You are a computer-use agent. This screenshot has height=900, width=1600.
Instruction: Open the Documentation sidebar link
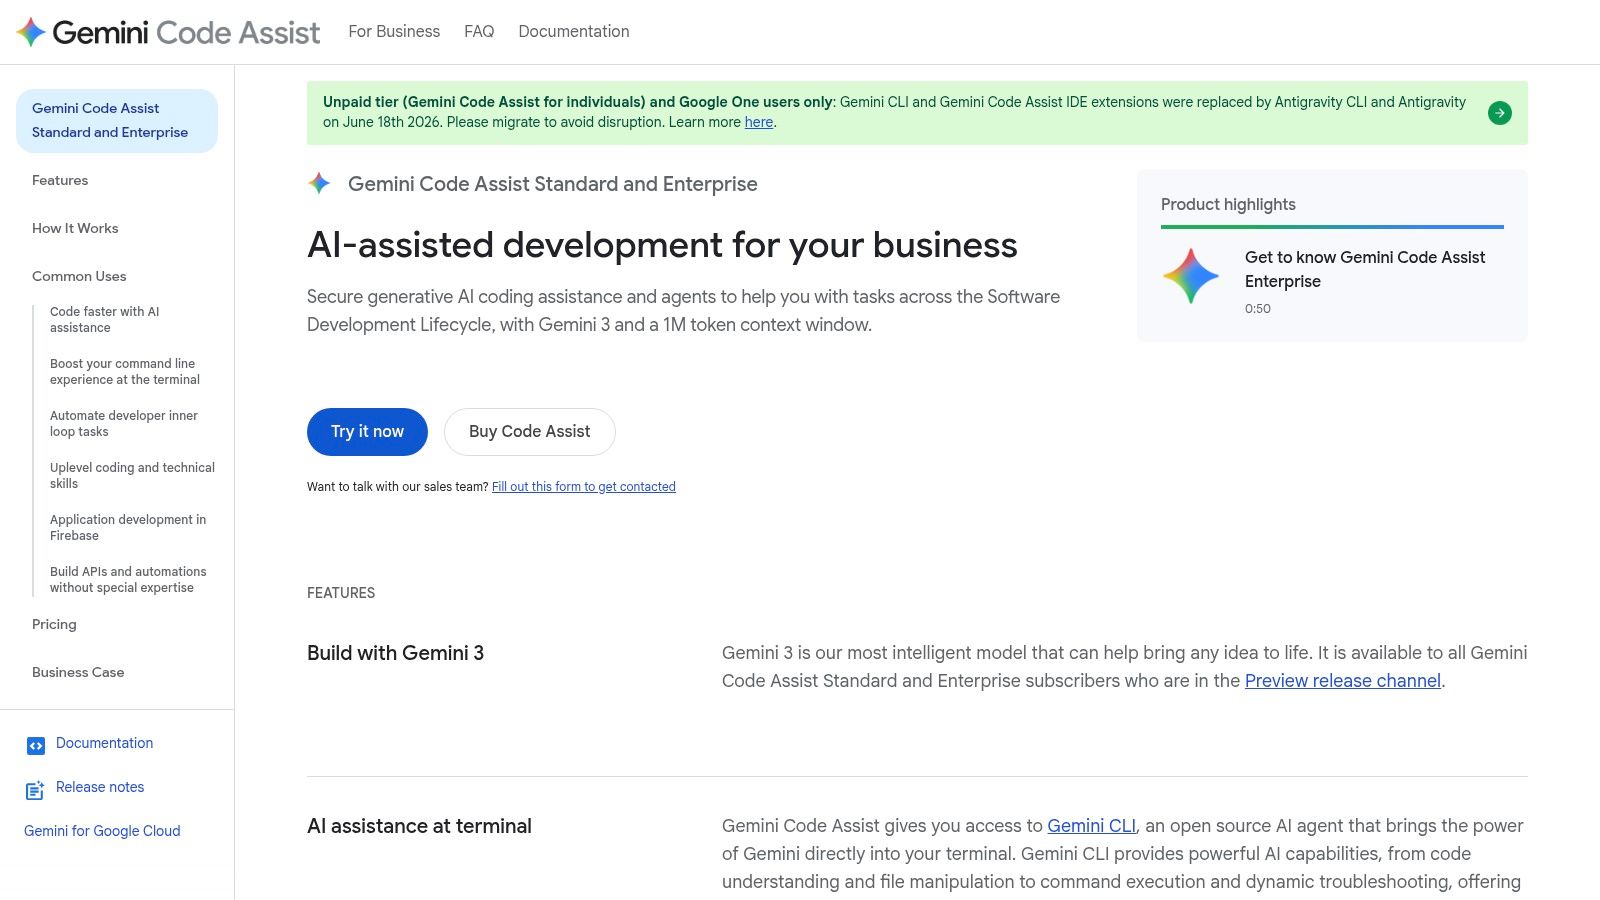coord(104,743)
